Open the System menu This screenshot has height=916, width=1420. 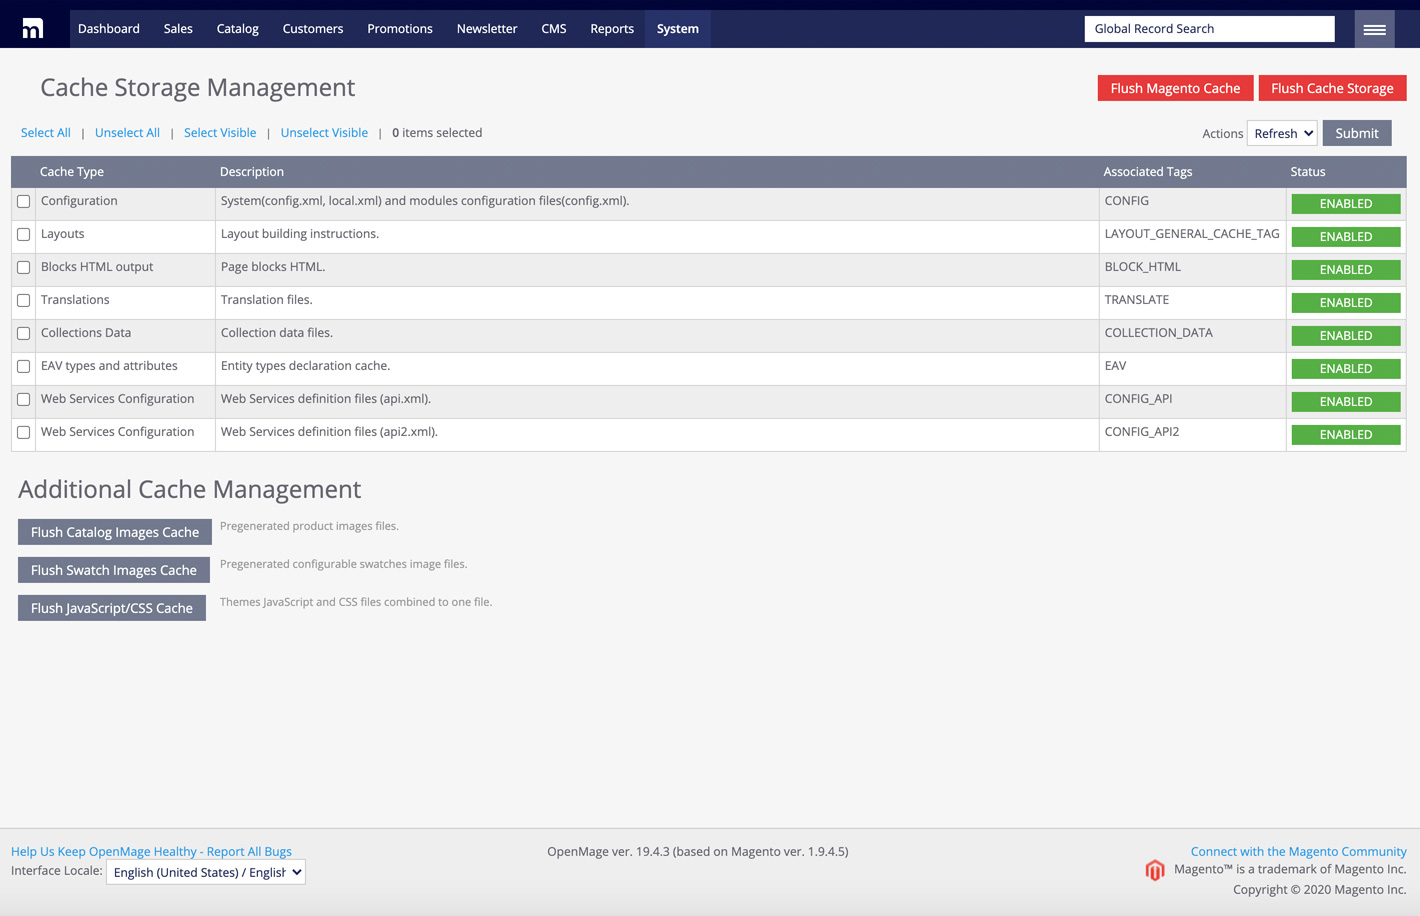pyautogui.click(x=677, y=29)
